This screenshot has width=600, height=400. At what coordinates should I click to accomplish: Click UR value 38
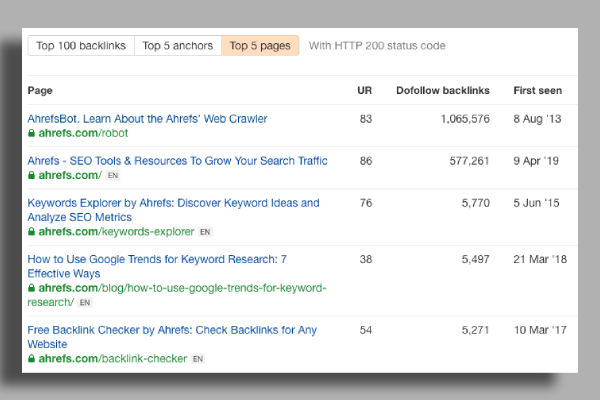pos(366,259)
